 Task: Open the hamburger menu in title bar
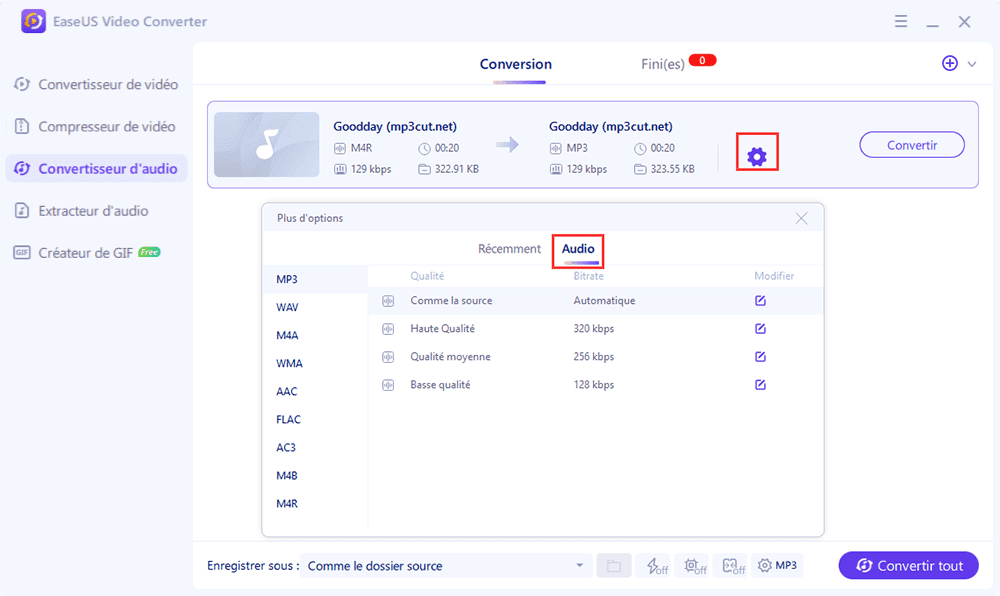[900, 21]
